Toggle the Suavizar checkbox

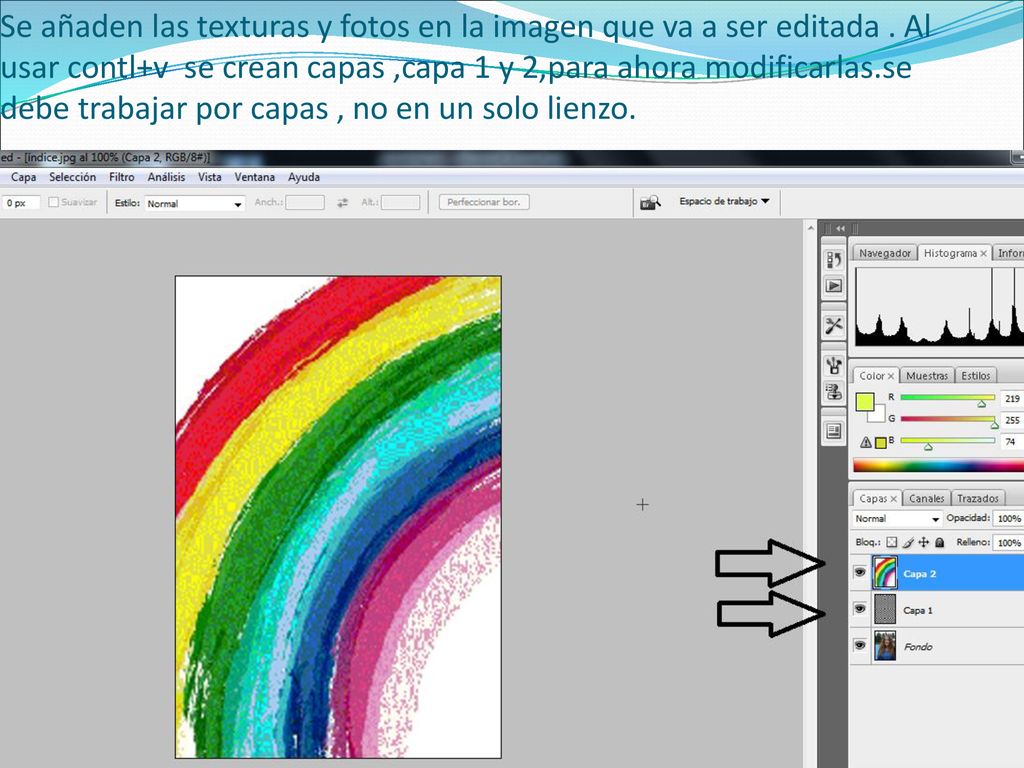(54, 202)
